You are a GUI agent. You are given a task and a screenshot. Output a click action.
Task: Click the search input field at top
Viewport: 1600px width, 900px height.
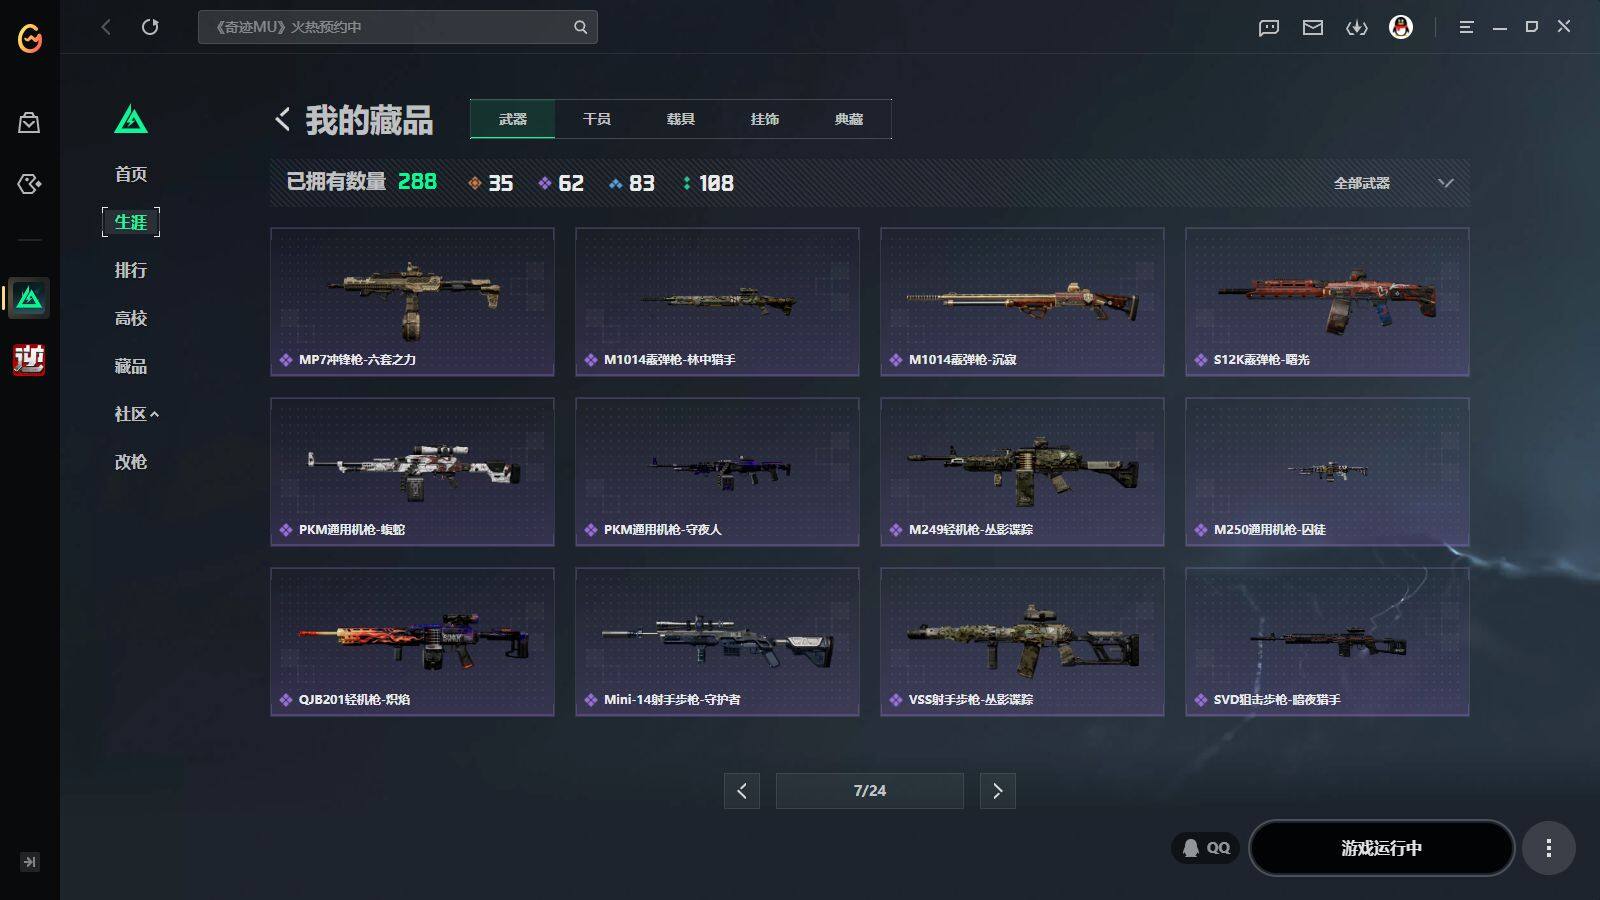pyautogui.click(x=397, y=27)
